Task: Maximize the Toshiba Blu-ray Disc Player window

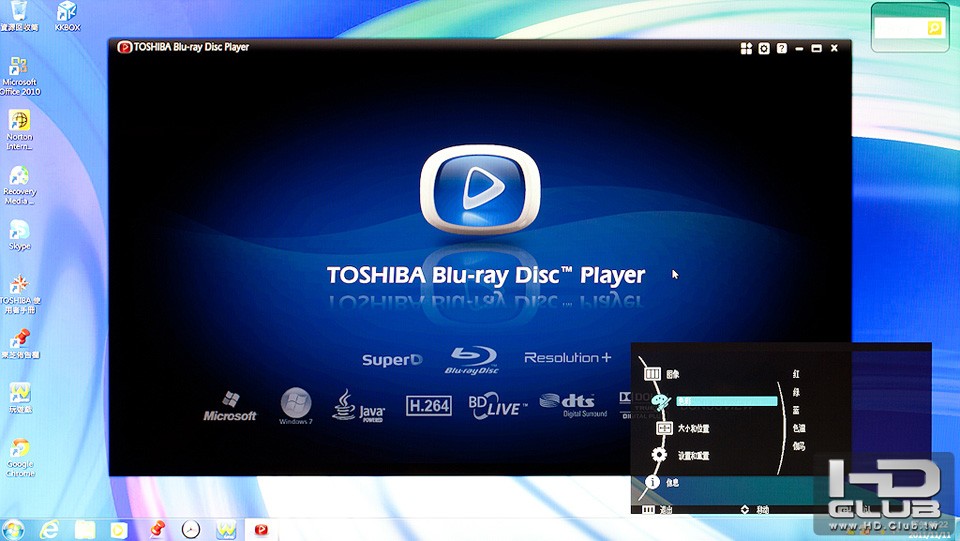Action: (x=816, y=48)
